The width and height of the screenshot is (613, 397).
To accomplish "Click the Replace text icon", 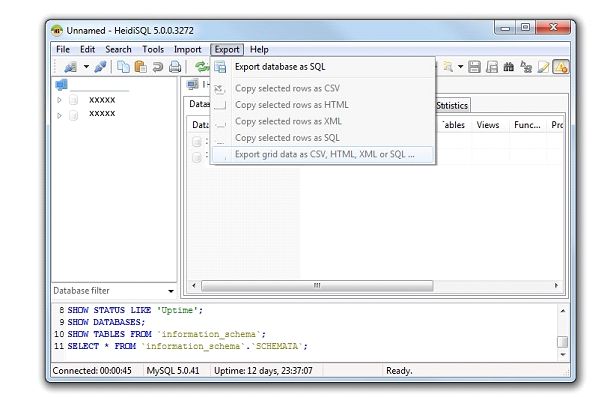I will (526, 67).
